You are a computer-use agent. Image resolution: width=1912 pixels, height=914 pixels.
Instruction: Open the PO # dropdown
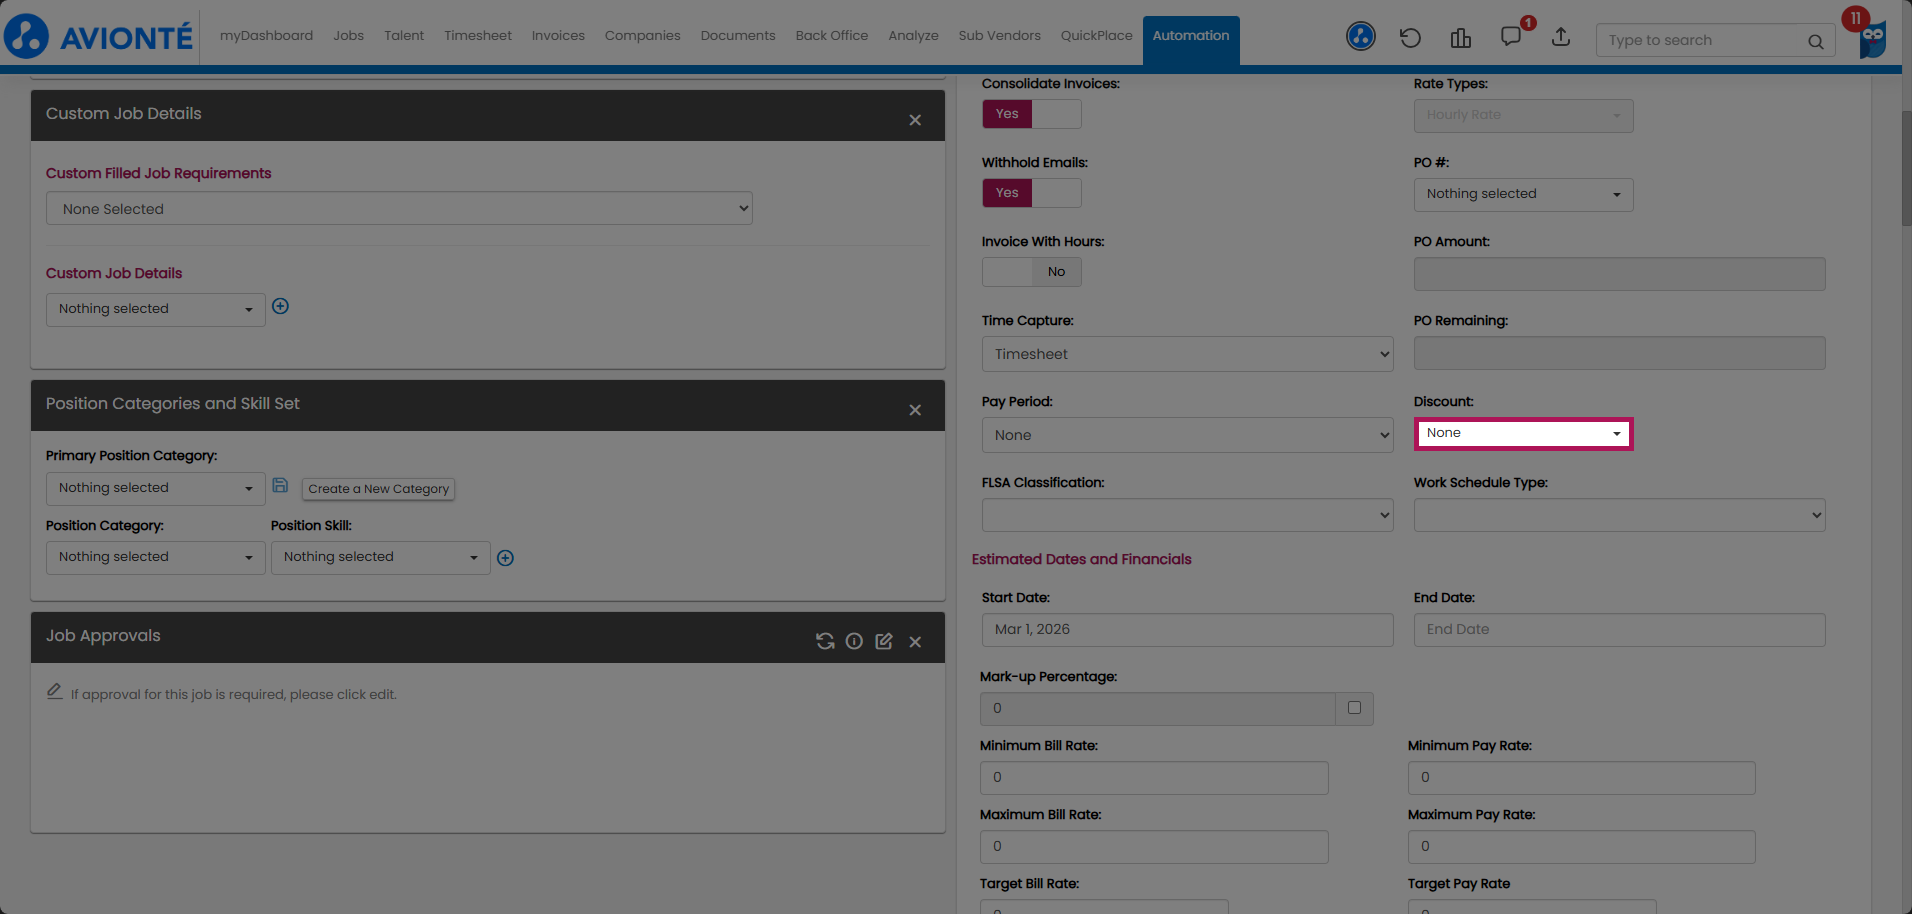(x=1524, y=194)
